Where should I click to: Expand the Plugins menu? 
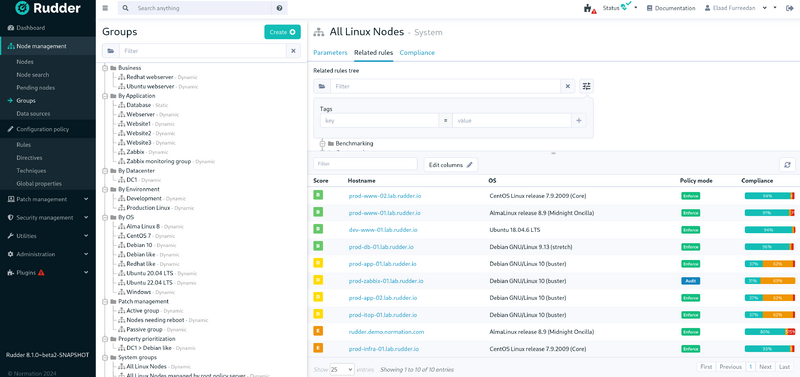coord(47,272)
